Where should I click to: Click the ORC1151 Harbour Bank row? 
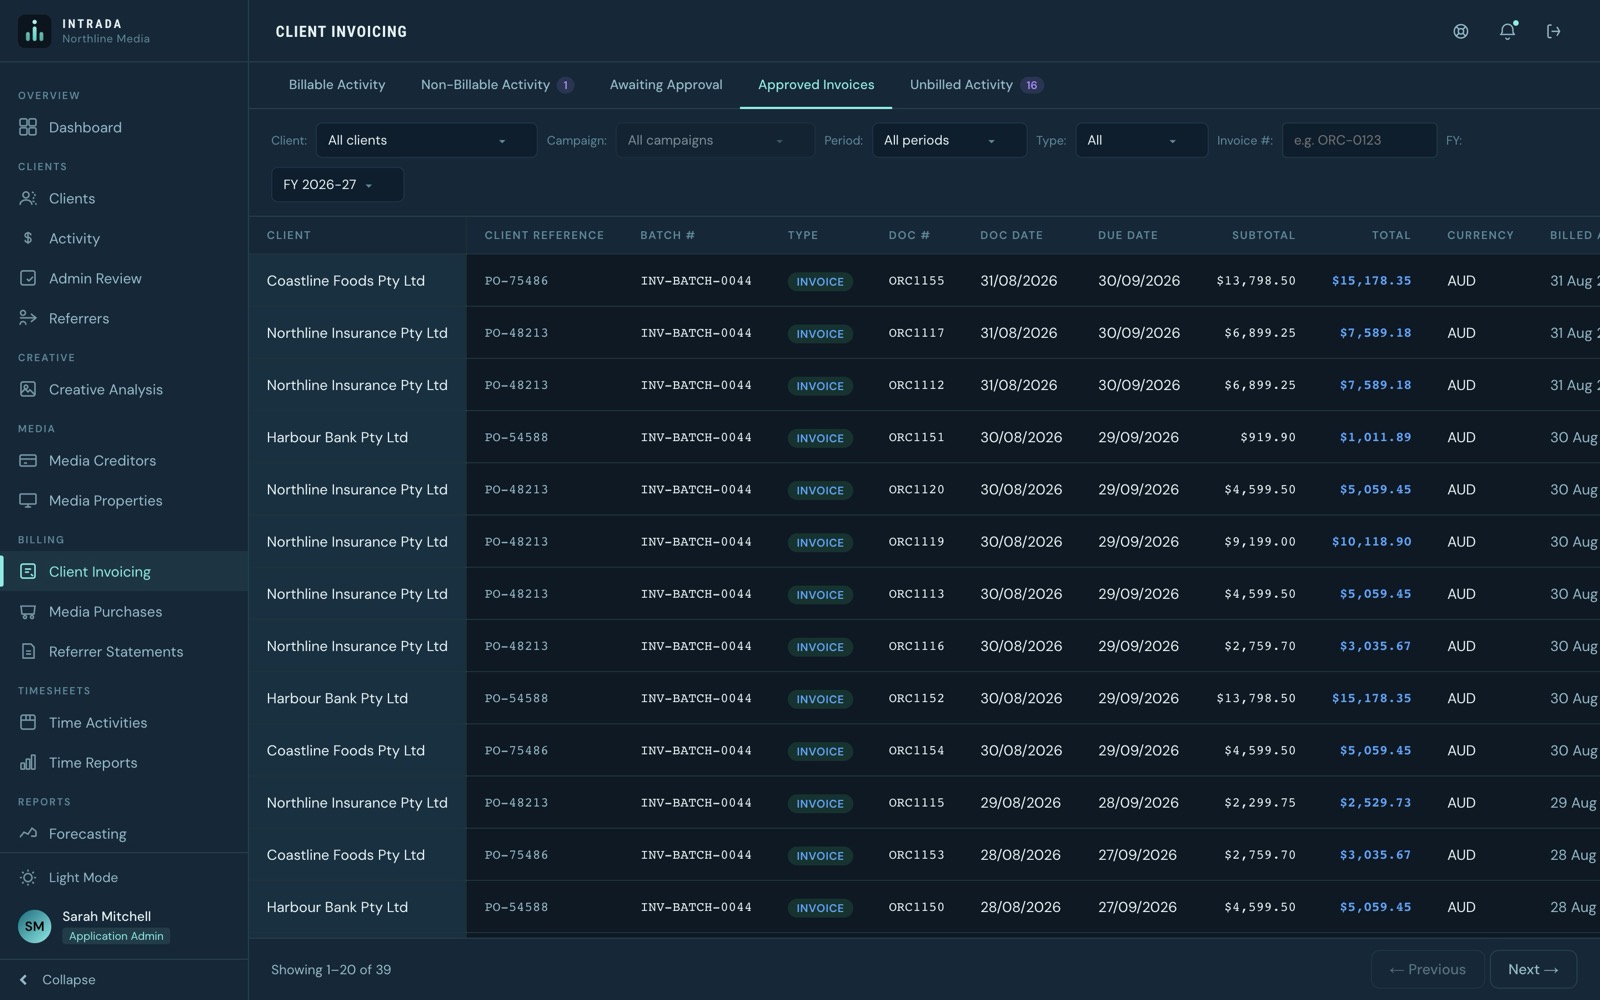click(x=924, y=437)
